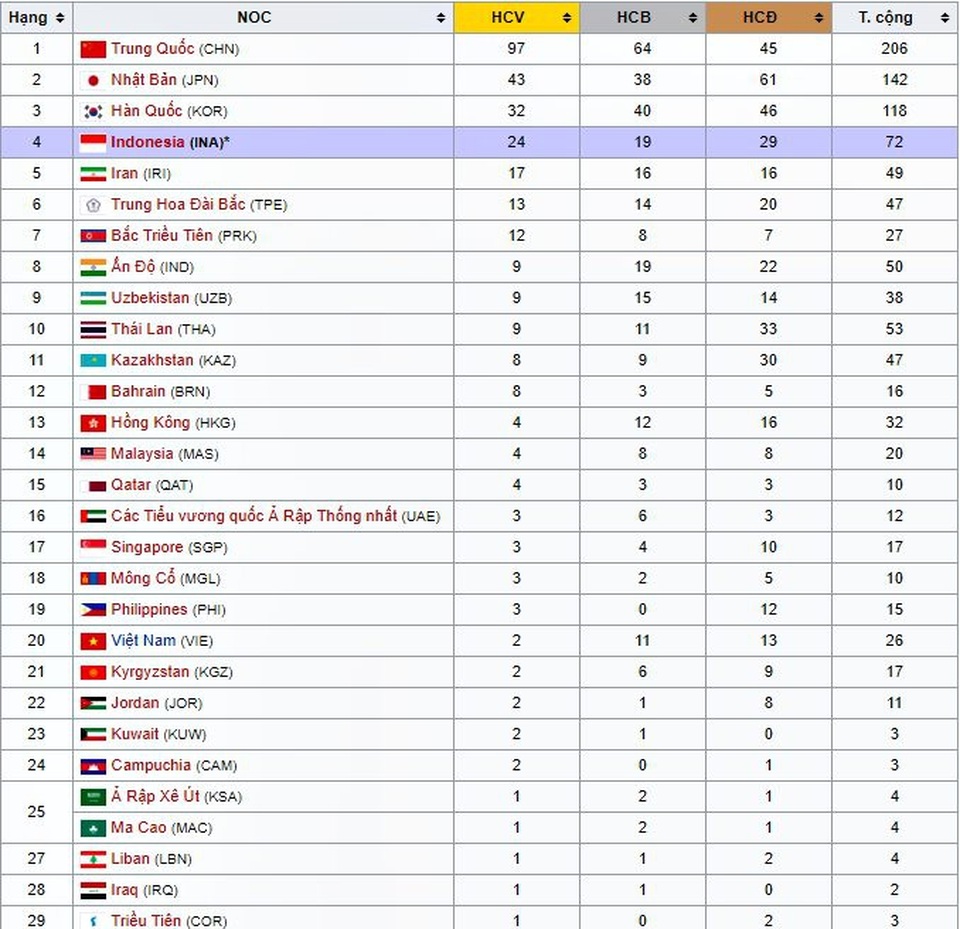Open the Indonesia link
The height and width of the screenshot is (929, 960).
pos(148,143)
